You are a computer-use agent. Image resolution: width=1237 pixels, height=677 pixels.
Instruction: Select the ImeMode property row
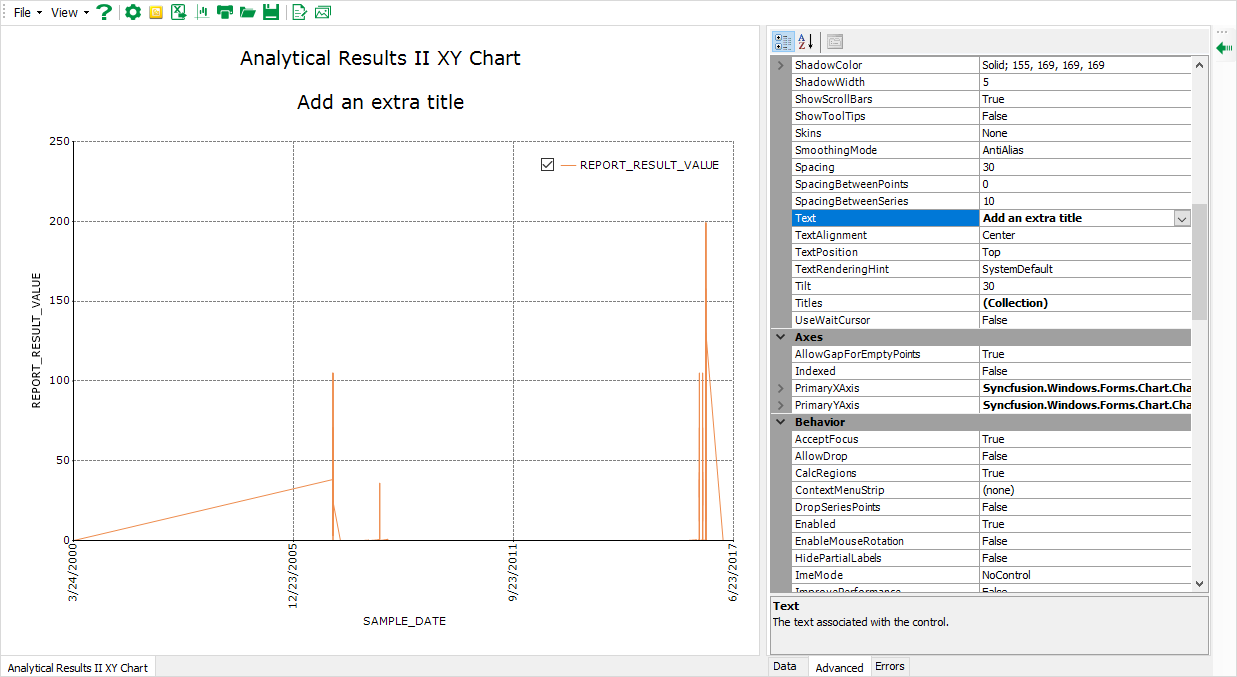click(x=991, y=575)
